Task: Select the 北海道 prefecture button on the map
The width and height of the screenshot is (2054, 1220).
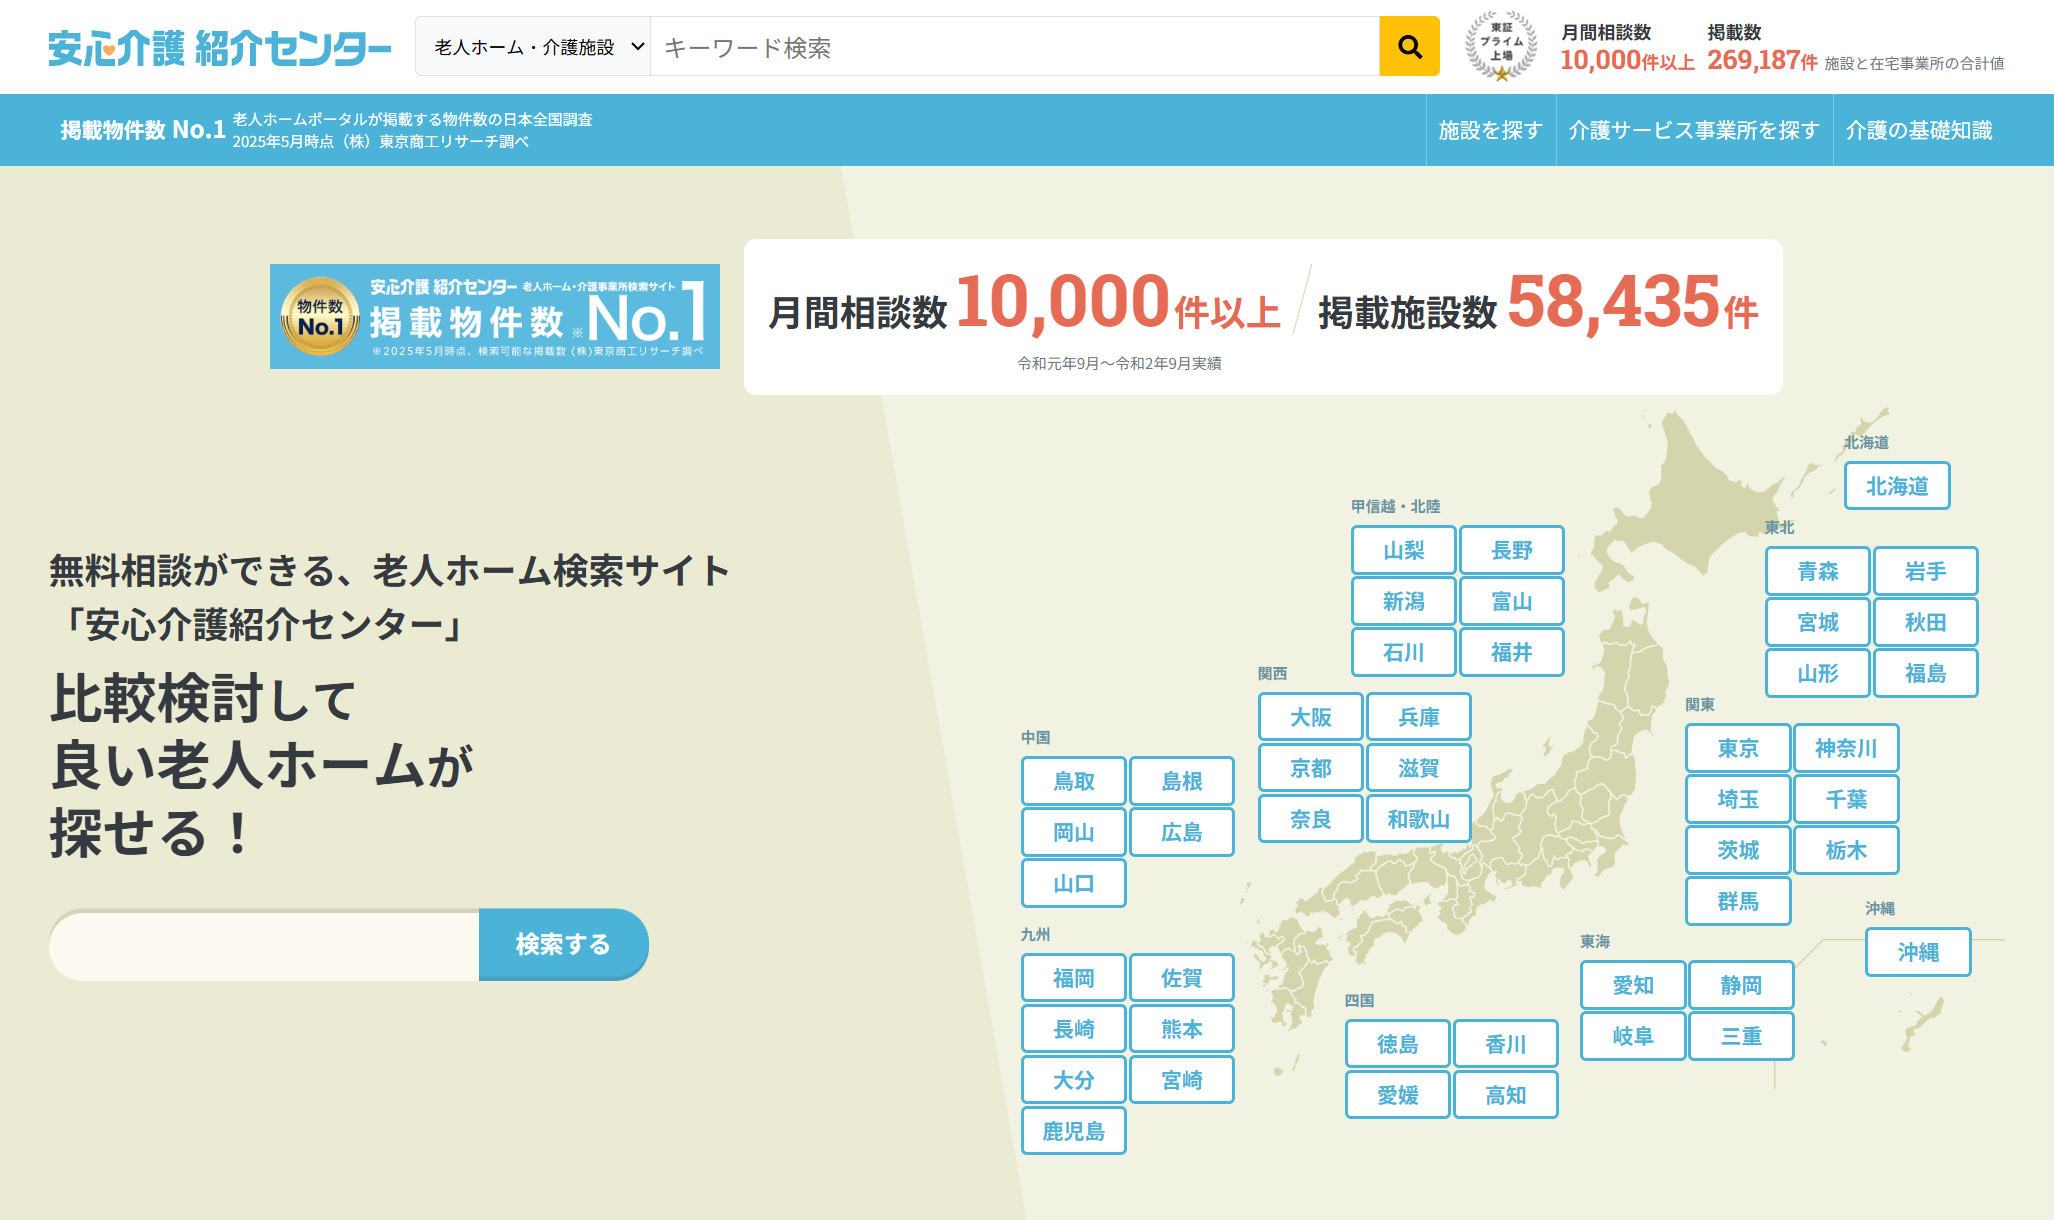Action: (x=1897, y=486)
